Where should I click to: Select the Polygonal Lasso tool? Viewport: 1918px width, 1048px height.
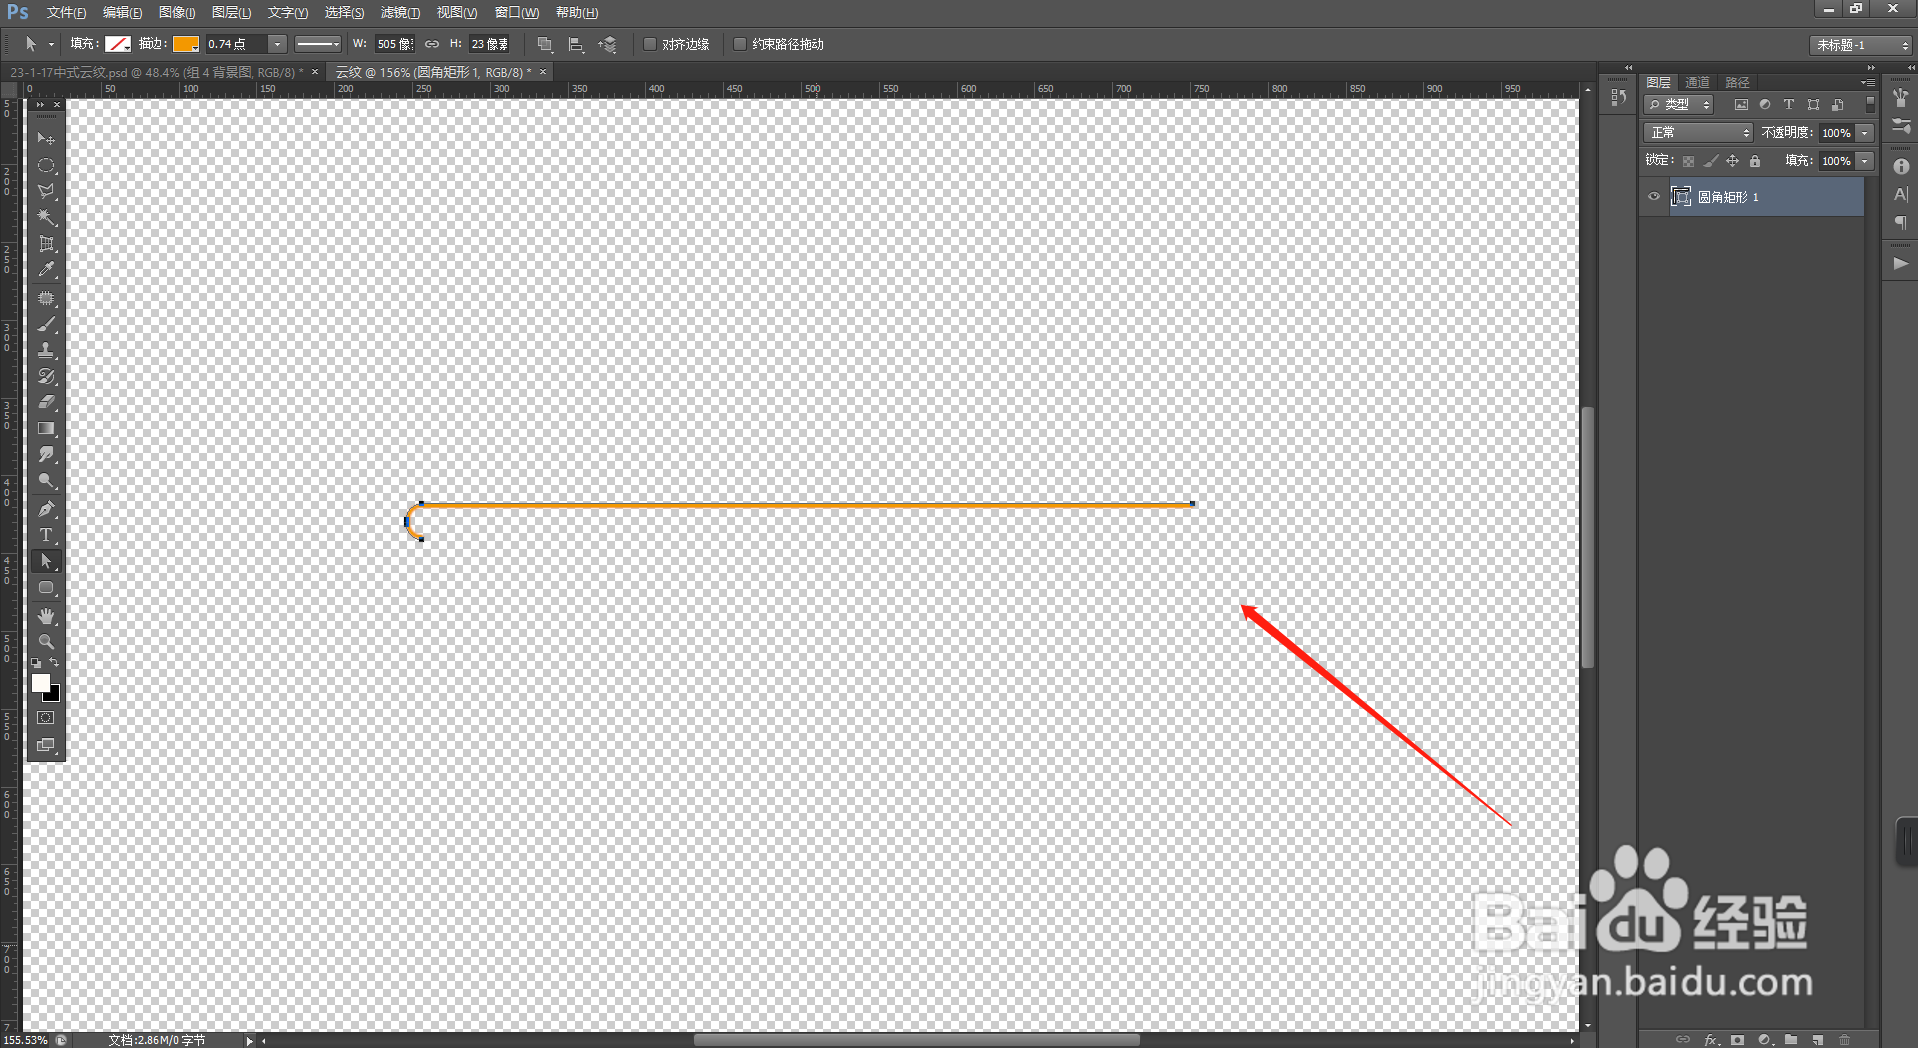[46, 191]
